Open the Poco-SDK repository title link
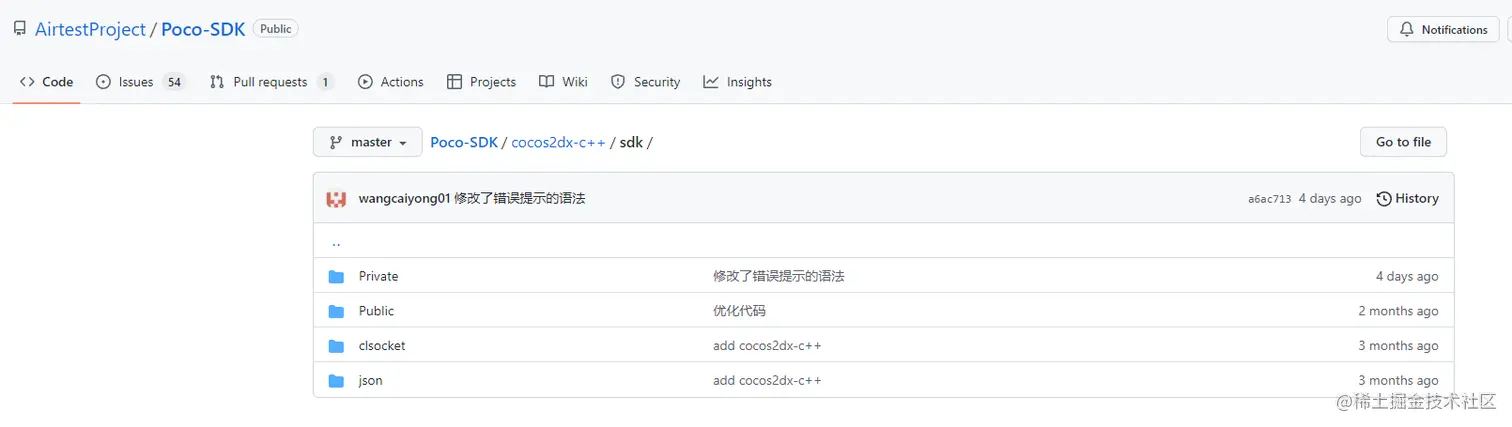Screen dimensions: 1512x427 [203, 29]
